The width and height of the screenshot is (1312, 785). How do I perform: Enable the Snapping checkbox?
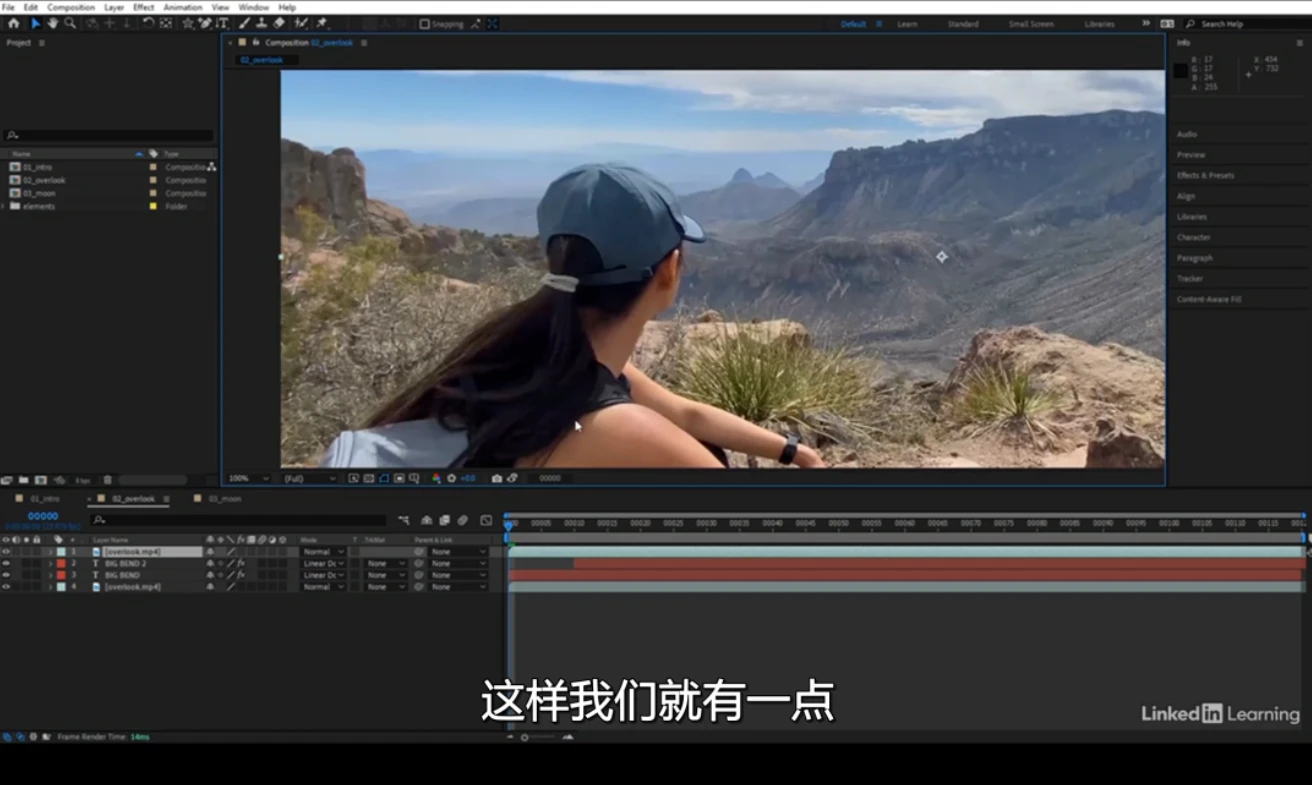coord(425,24)
